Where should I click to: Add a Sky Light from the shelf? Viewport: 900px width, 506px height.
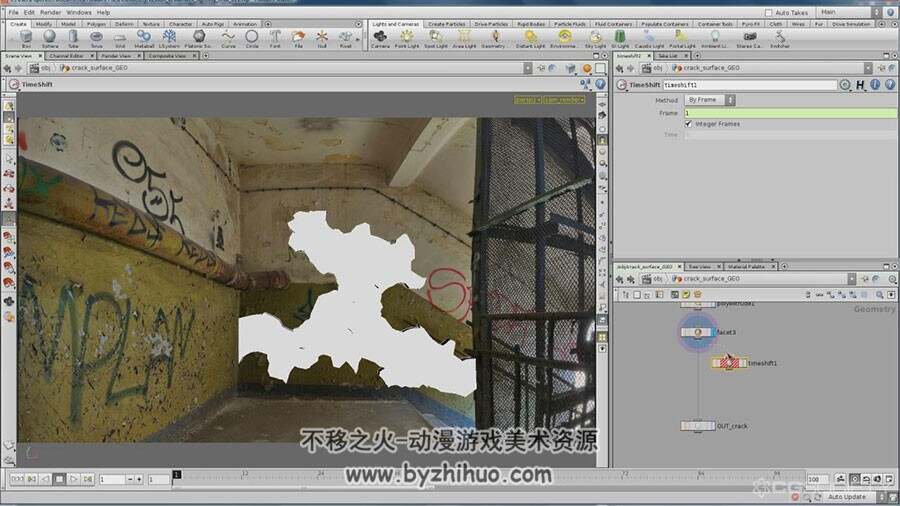click(595, 39)
